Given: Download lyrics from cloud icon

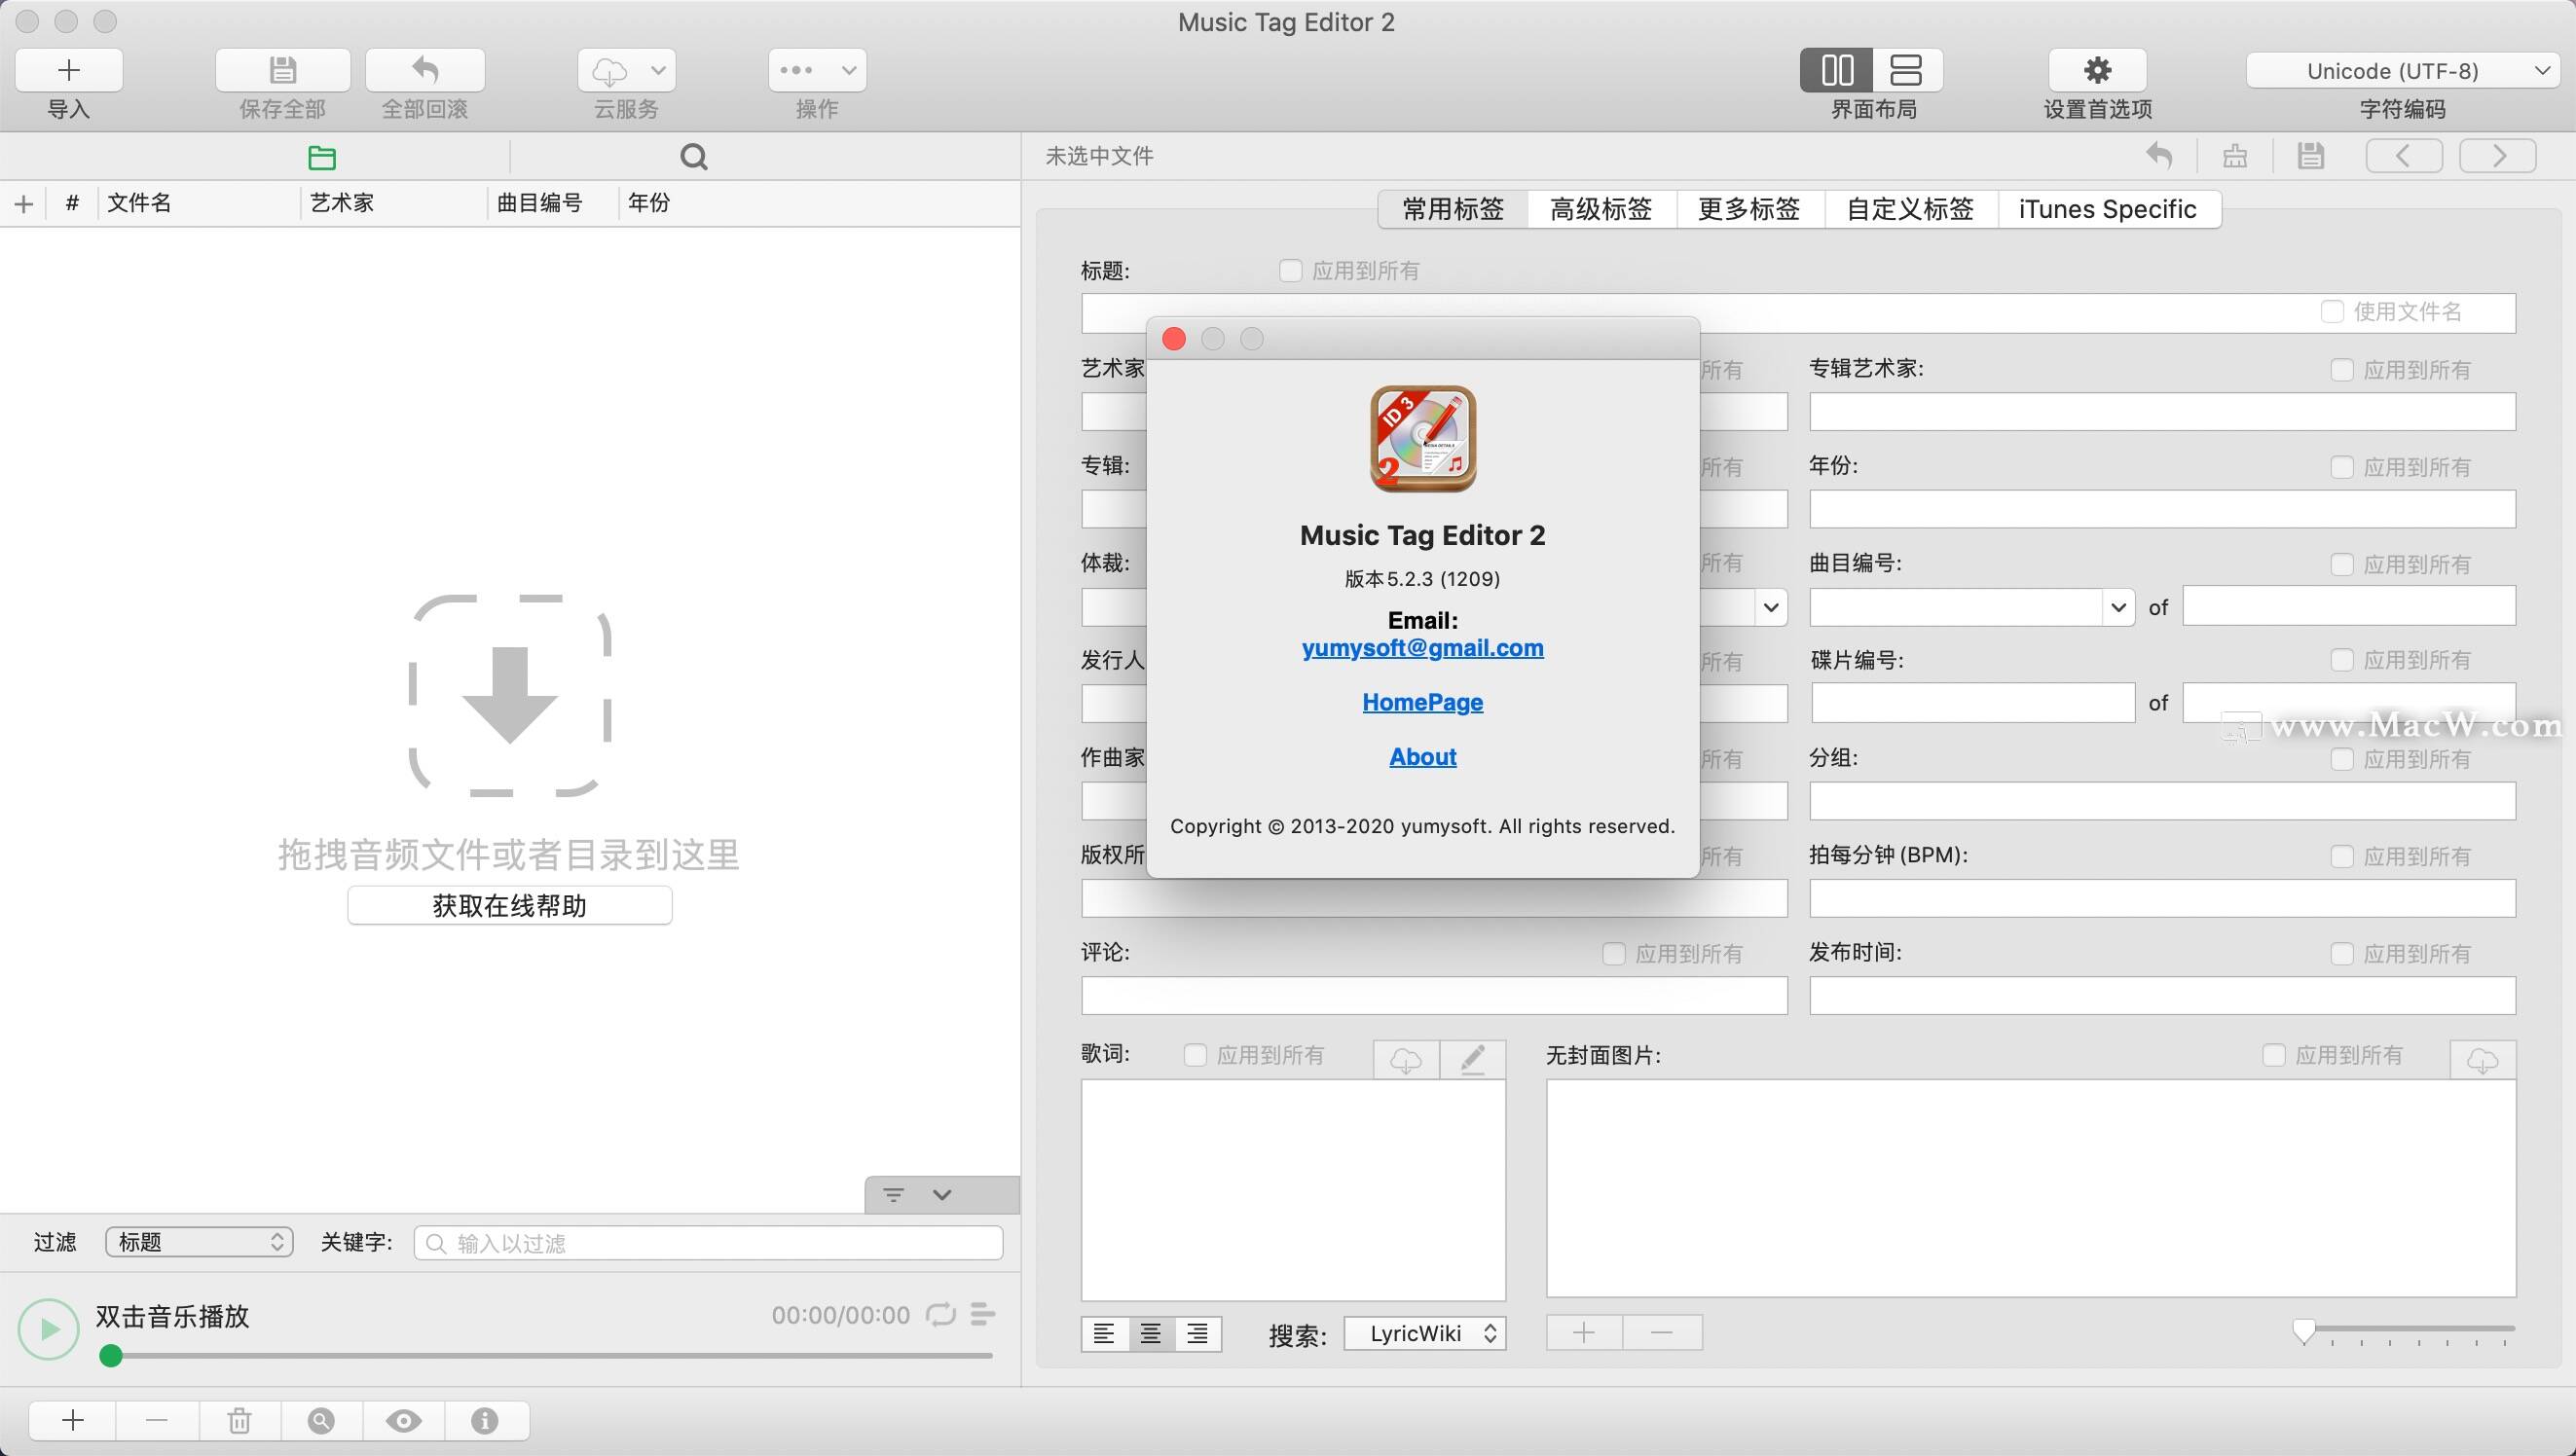Looking at the screenshot, I should 1406,1060.
